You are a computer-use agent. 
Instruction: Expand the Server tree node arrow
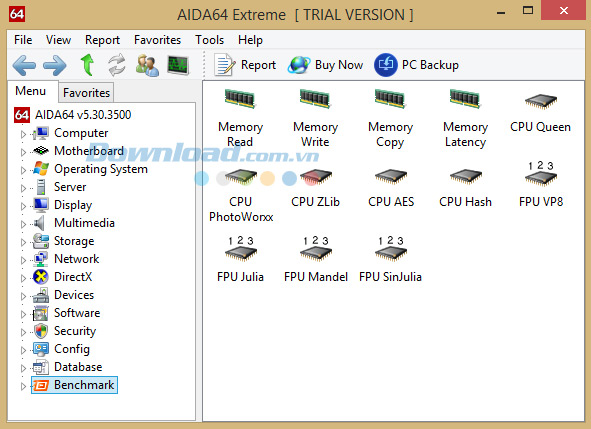tap(23, 188)
